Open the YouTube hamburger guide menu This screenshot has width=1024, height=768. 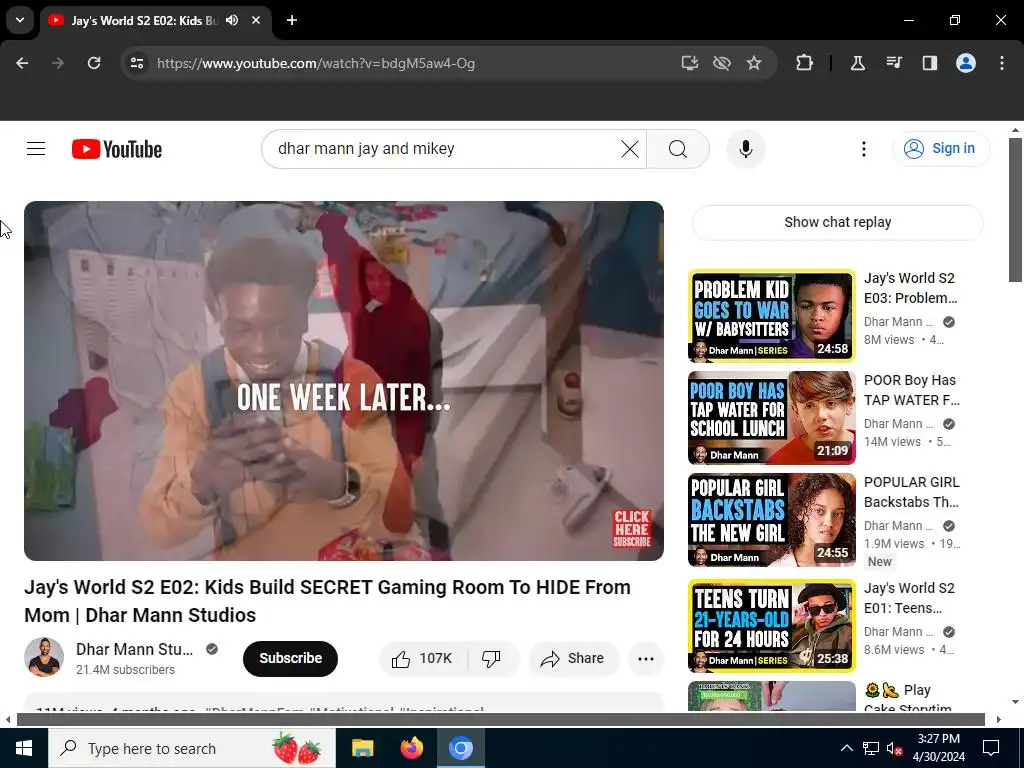coord(36,149)
